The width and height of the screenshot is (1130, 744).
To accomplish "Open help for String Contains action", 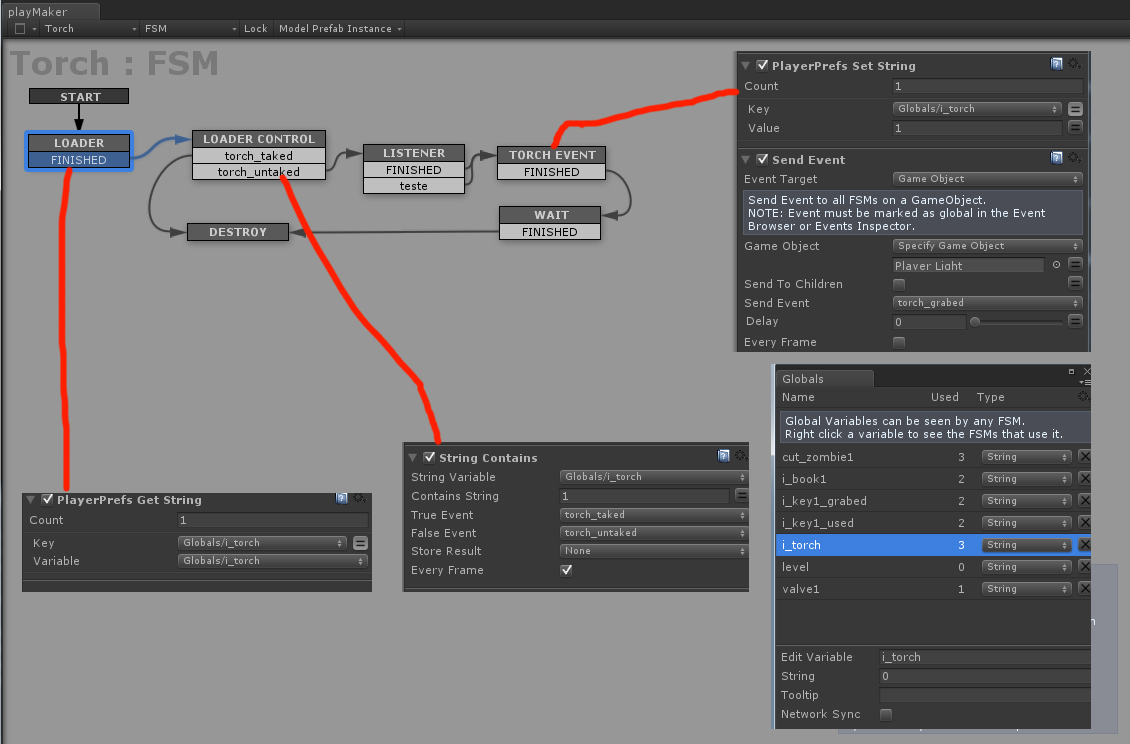I will [x=724, y=456].
